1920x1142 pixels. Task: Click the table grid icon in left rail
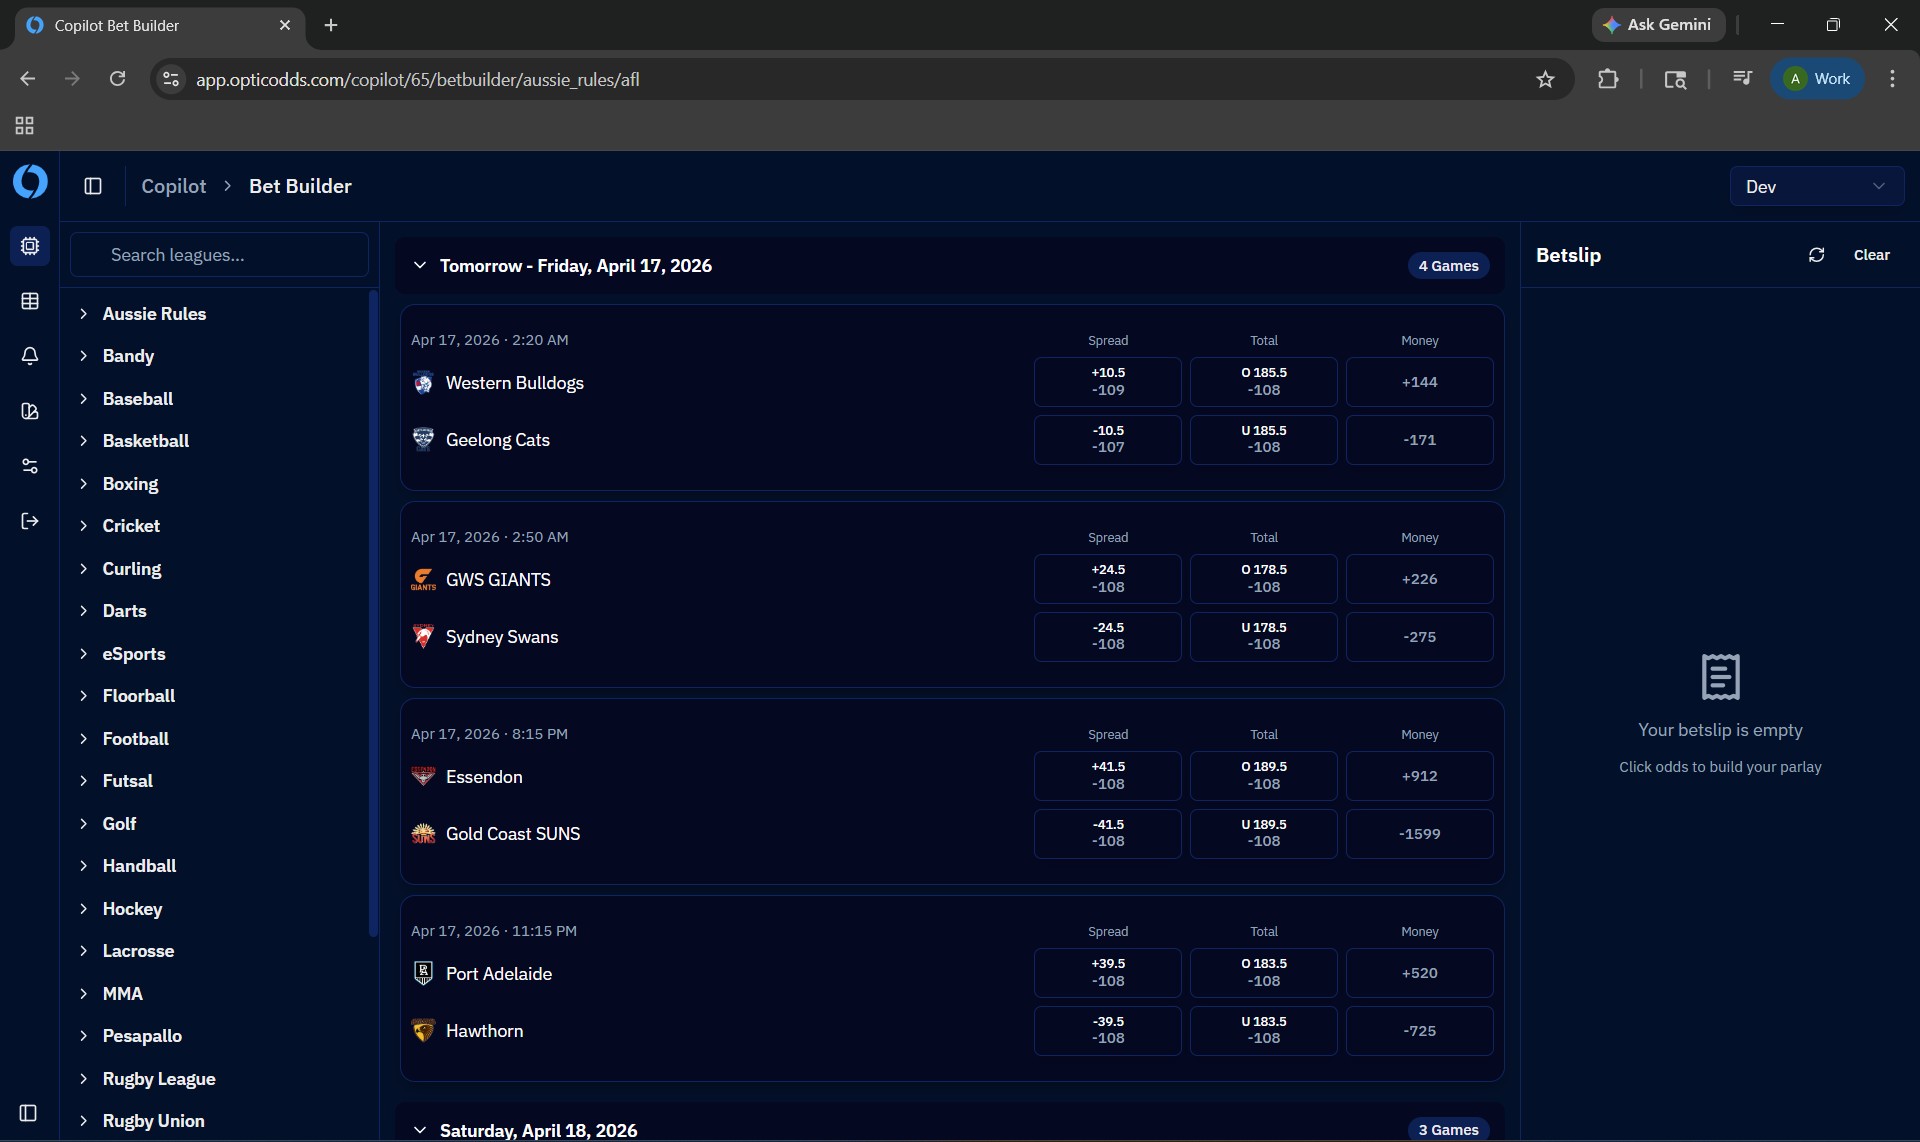pos(30,301)
